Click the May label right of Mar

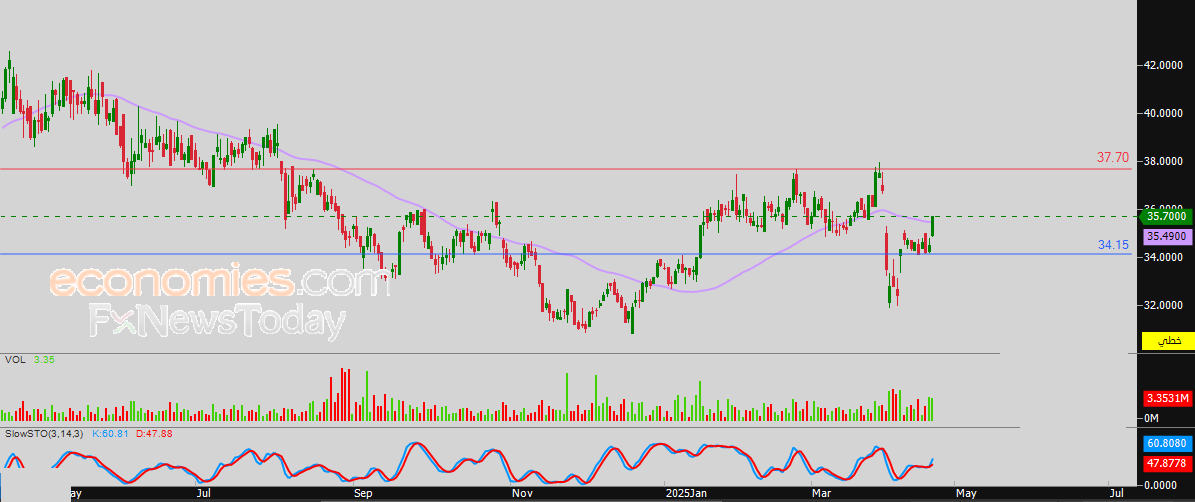[x=965, y=494]
